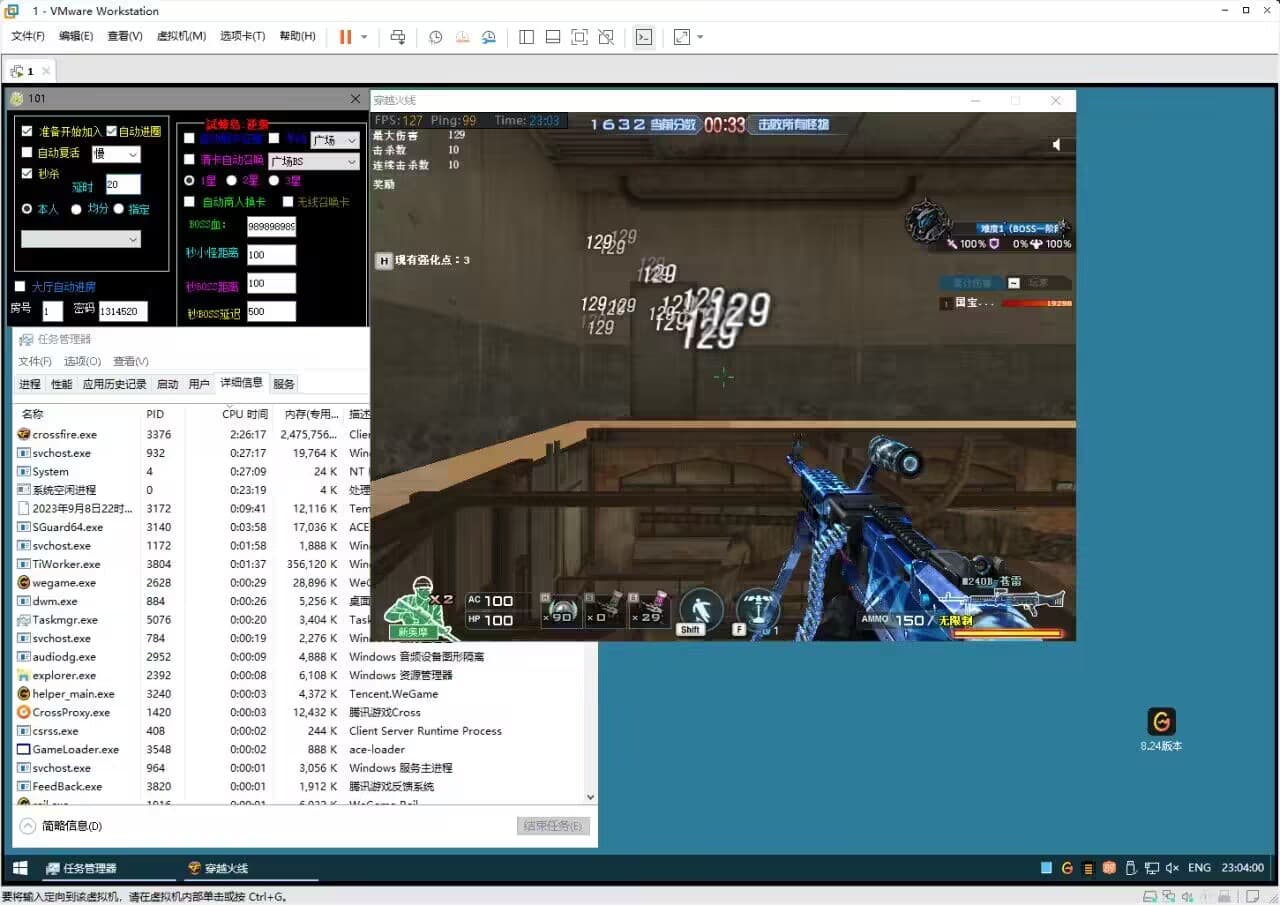
Task: Enable the 自动复活 checkbox
Action: (x=27, y=153)
